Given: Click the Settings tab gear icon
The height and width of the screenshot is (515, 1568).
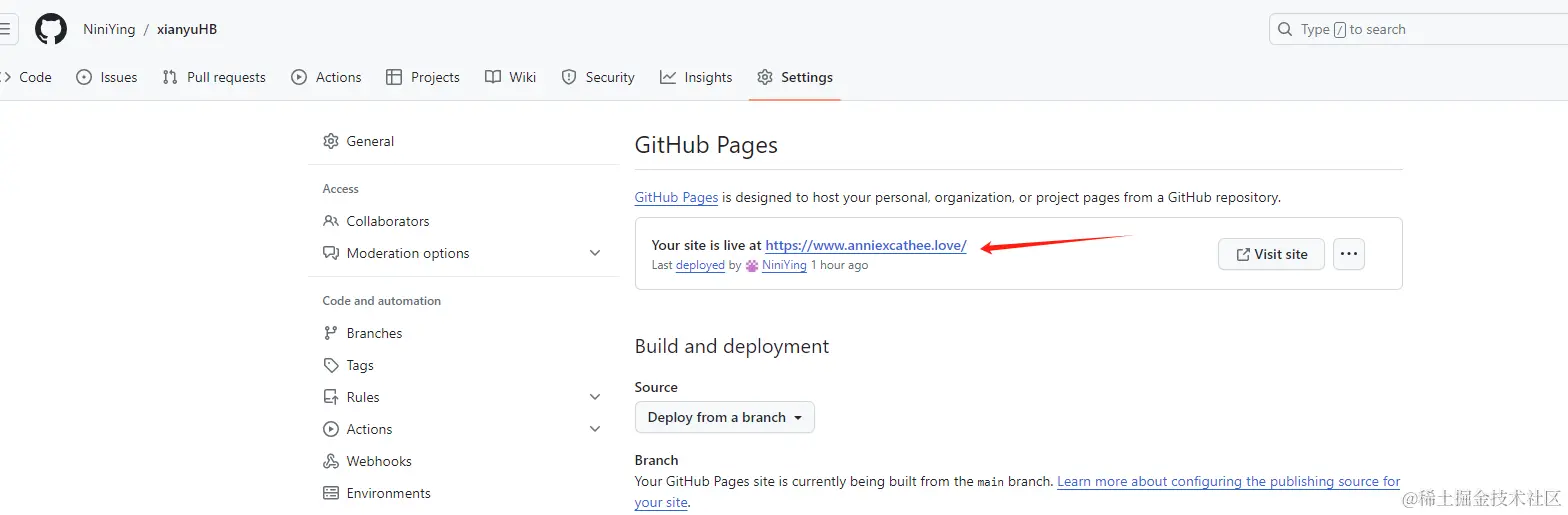Looking at the screenshot, I should 765,77.
